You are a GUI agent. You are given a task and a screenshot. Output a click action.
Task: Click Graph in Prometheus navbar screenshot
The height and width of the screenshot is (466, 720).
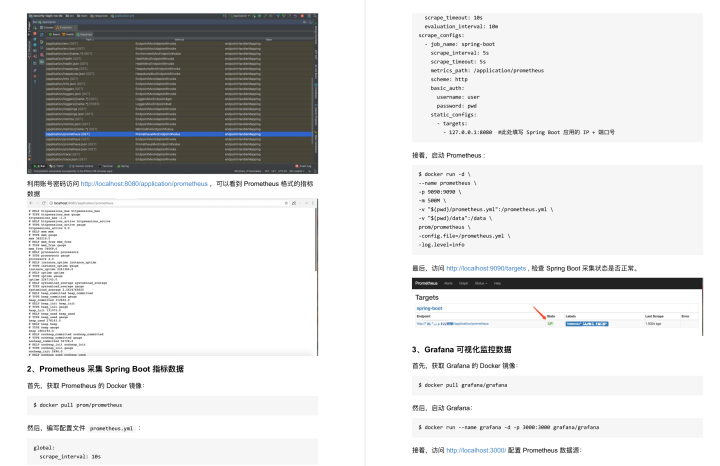coord(464,283)
